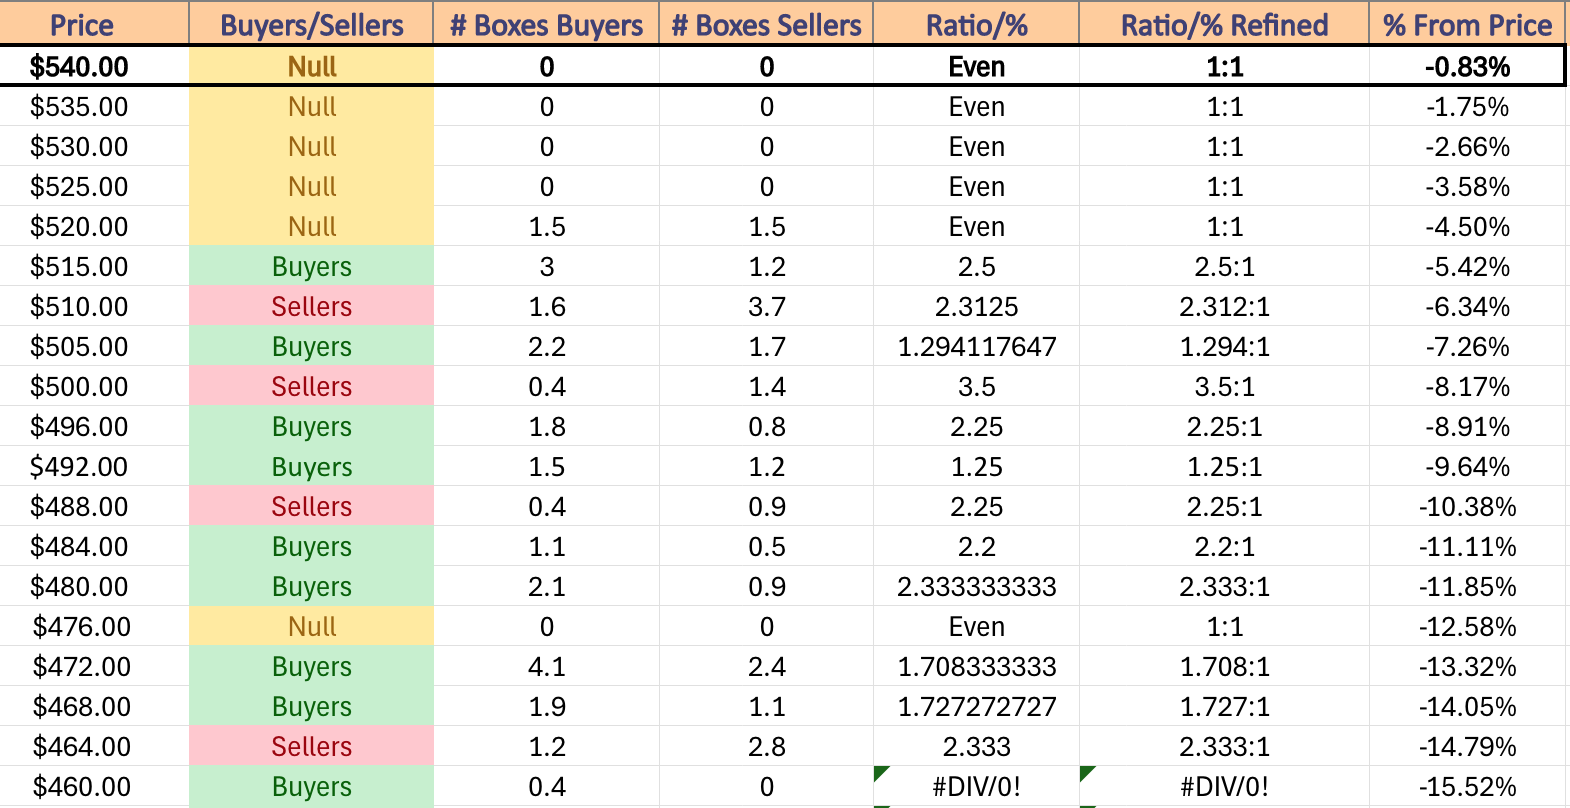Image resolution: width=1570 pixels, height=808 pixels.
Task: Click the 3.7 boxes sellers value
Action: click(766, 306)
